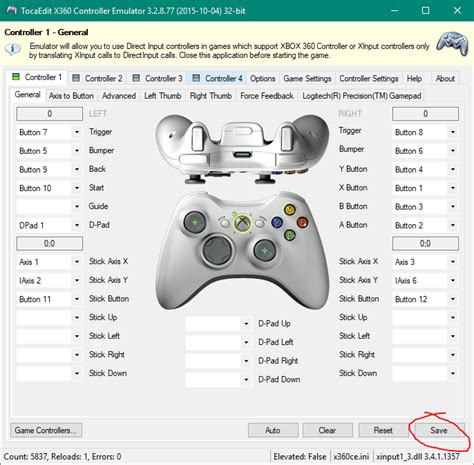
Task: Open the right Stick Button dropdown showing Button 12
Action: [x=425, y=299]
